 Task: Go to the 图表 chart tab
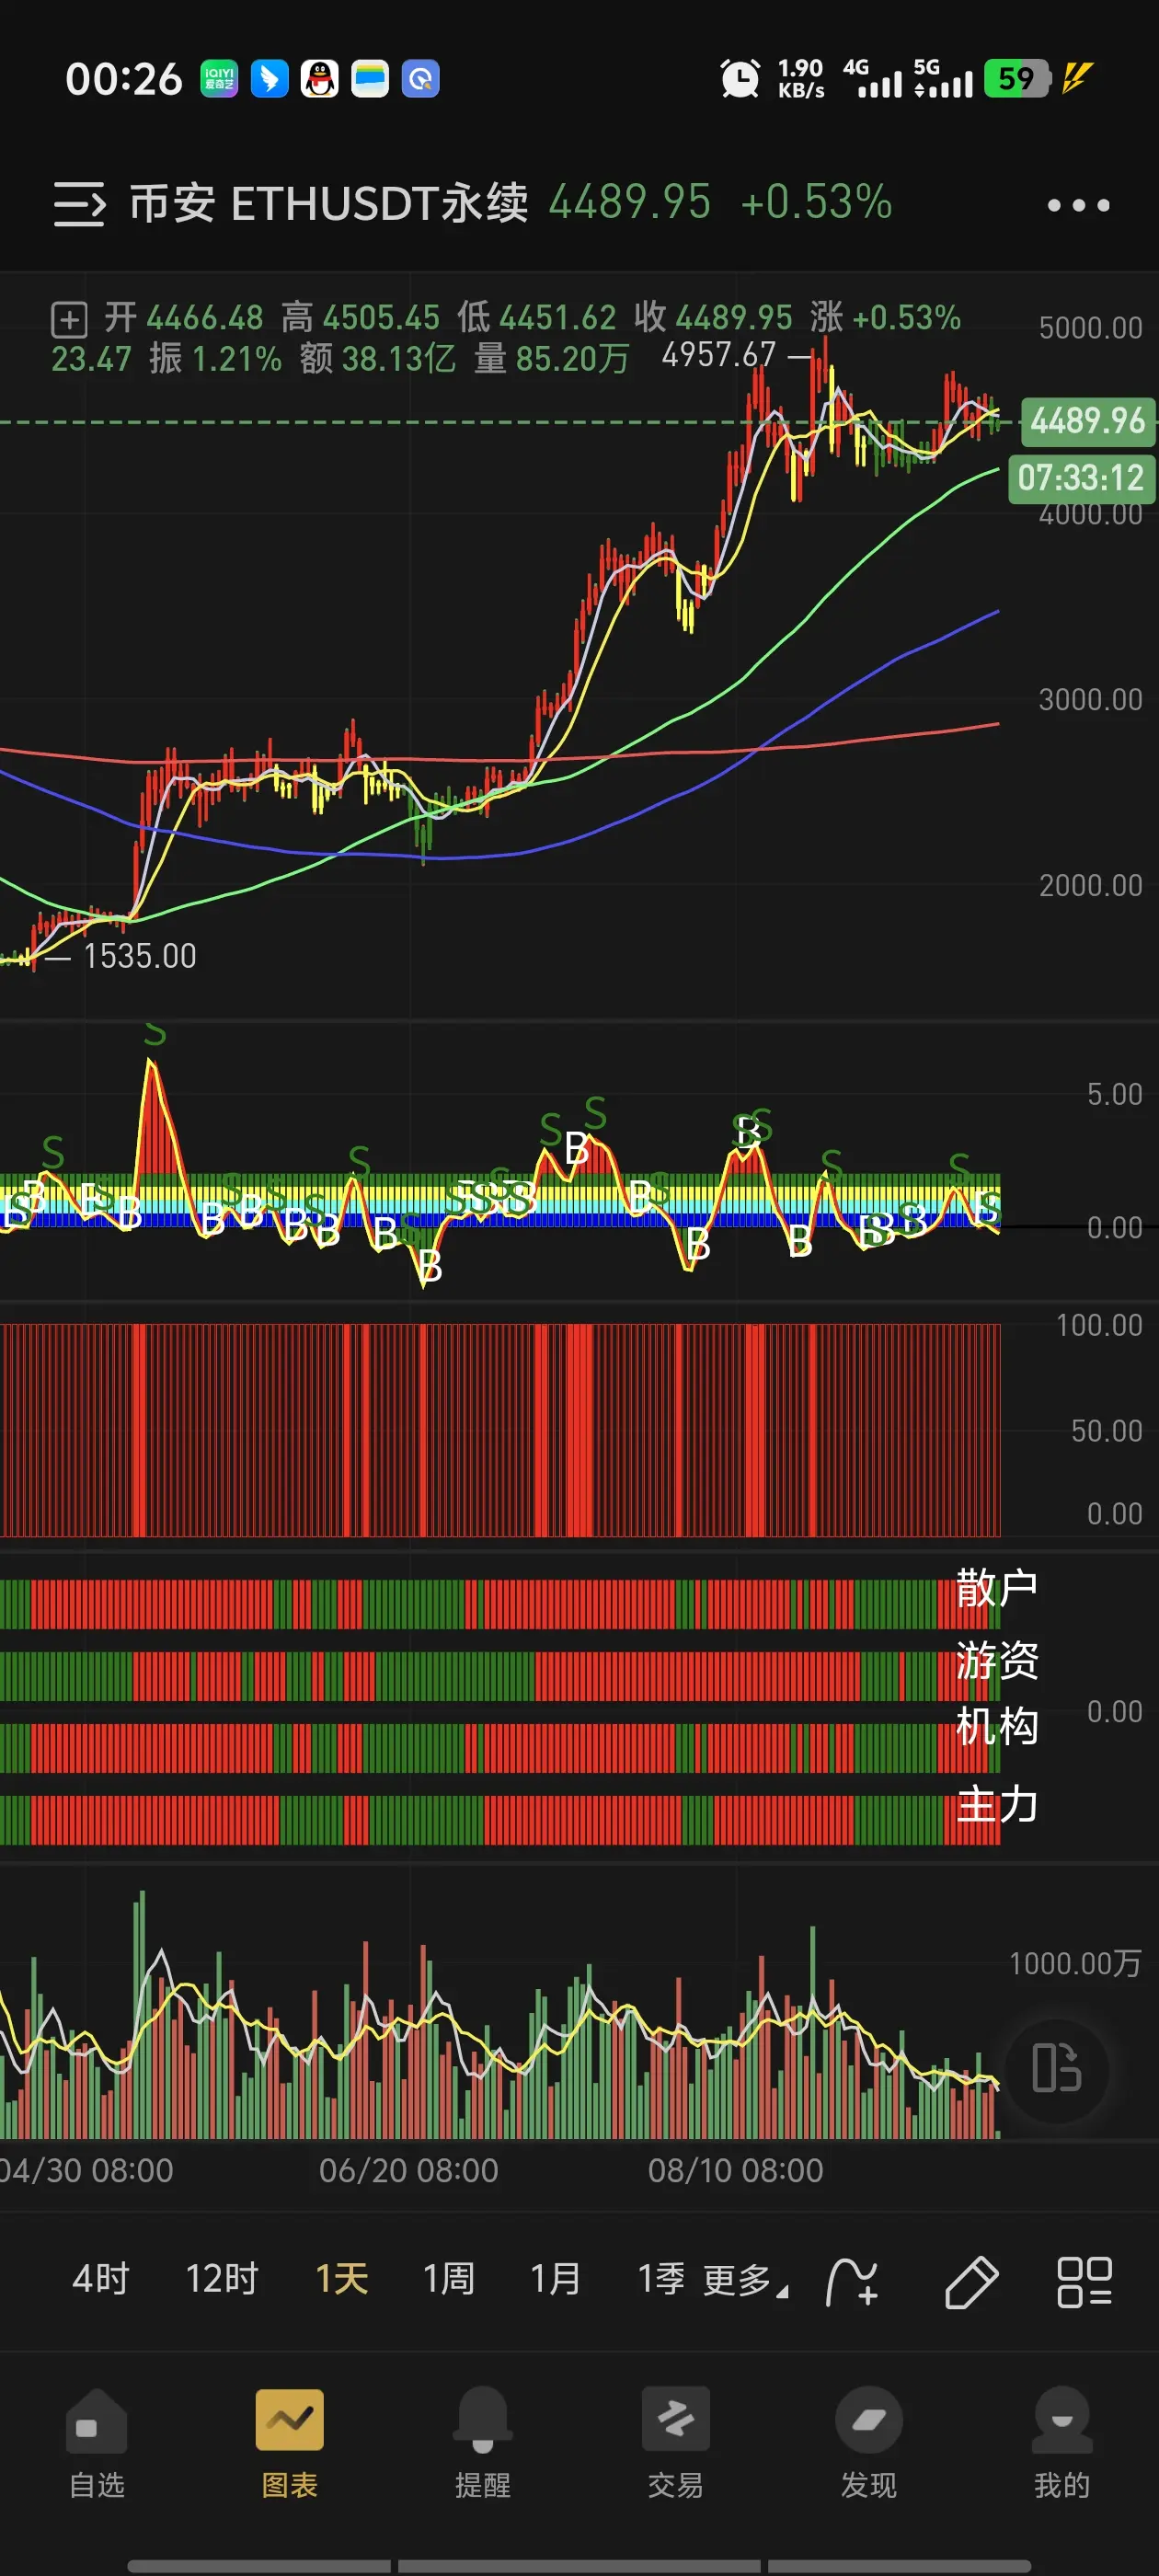point(290,2443)
